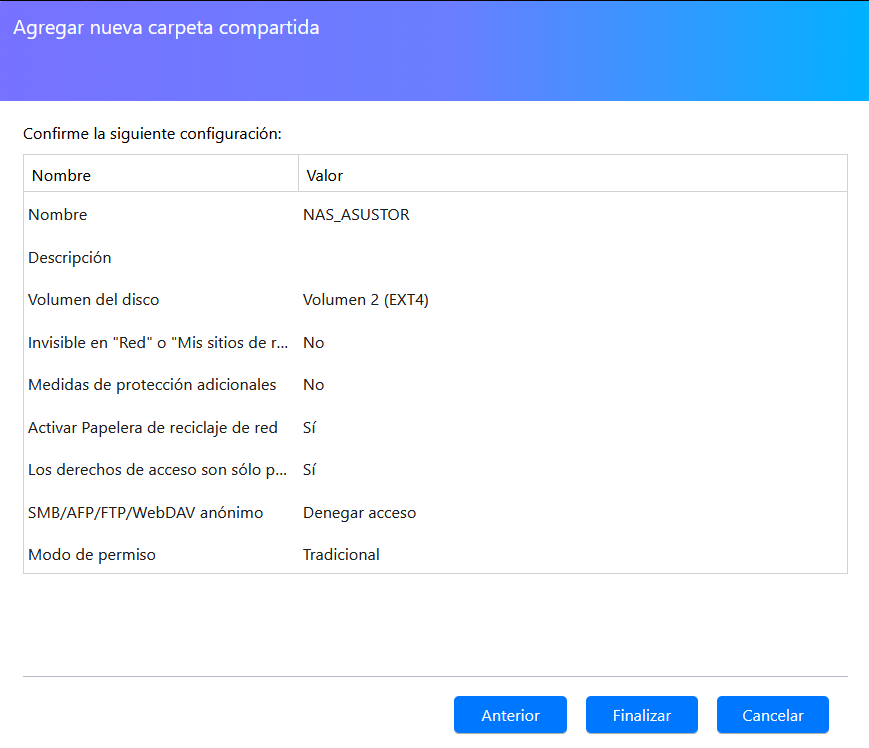Image resolution: width=869 pixels, height=748 pixels.
Task: Select the Descripción row
Action: pos(70,258)
